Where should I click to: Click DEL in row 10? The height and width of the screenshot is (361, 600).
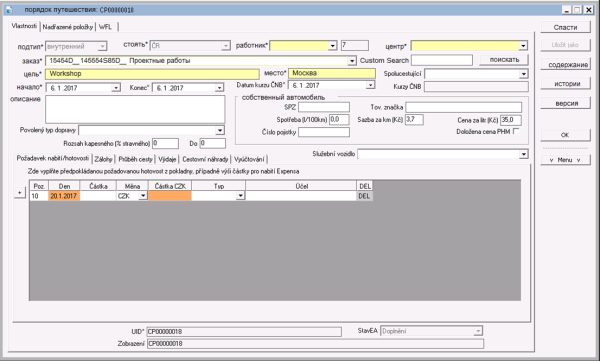[x=364, y=196]
